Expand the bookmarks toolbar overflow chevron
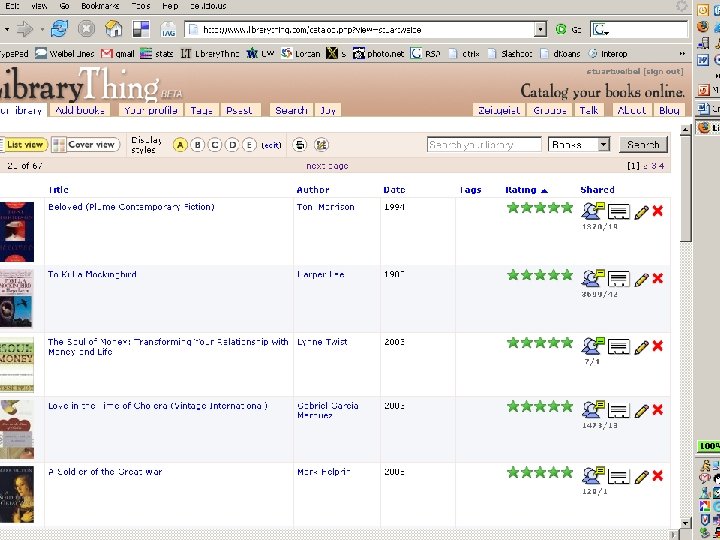This screenshot has height=540, width=720. 682,54
